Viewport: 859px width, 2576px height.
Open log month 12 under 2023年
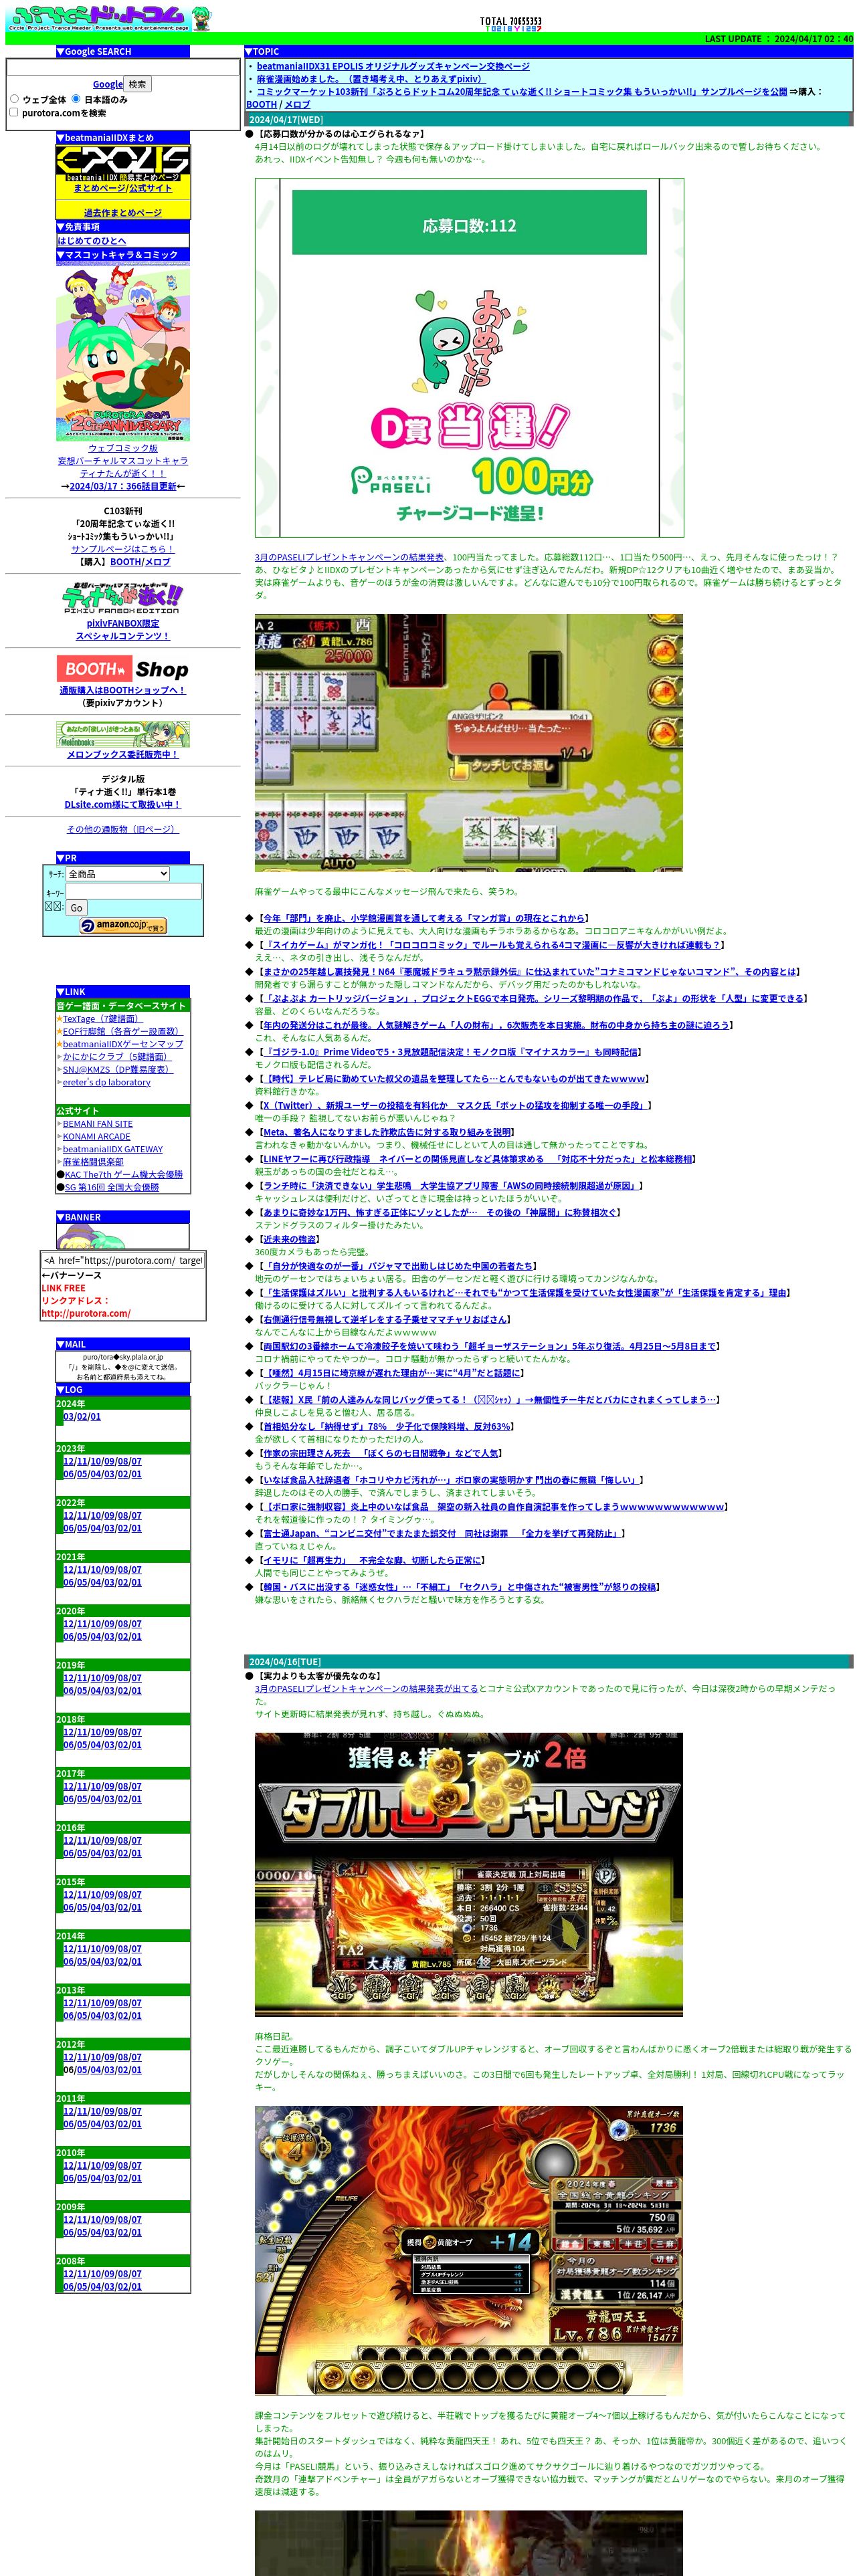[x=69, y=1461]
